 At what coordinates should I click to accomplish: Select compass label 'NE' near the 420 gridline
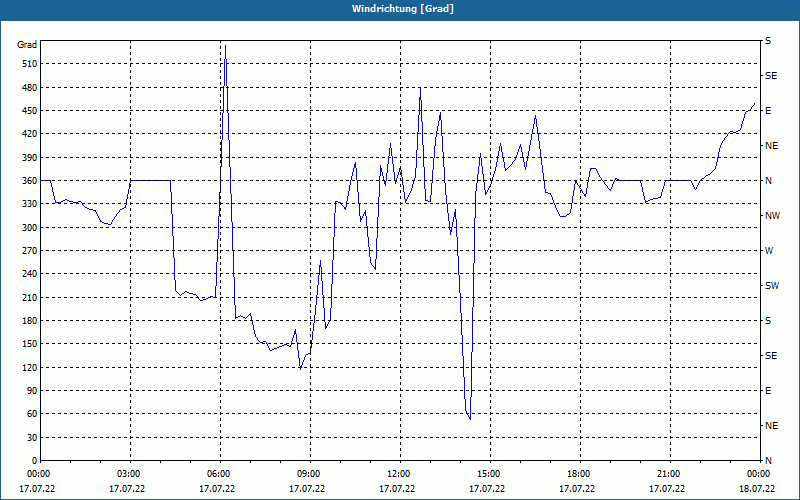[x=771, y=146]
